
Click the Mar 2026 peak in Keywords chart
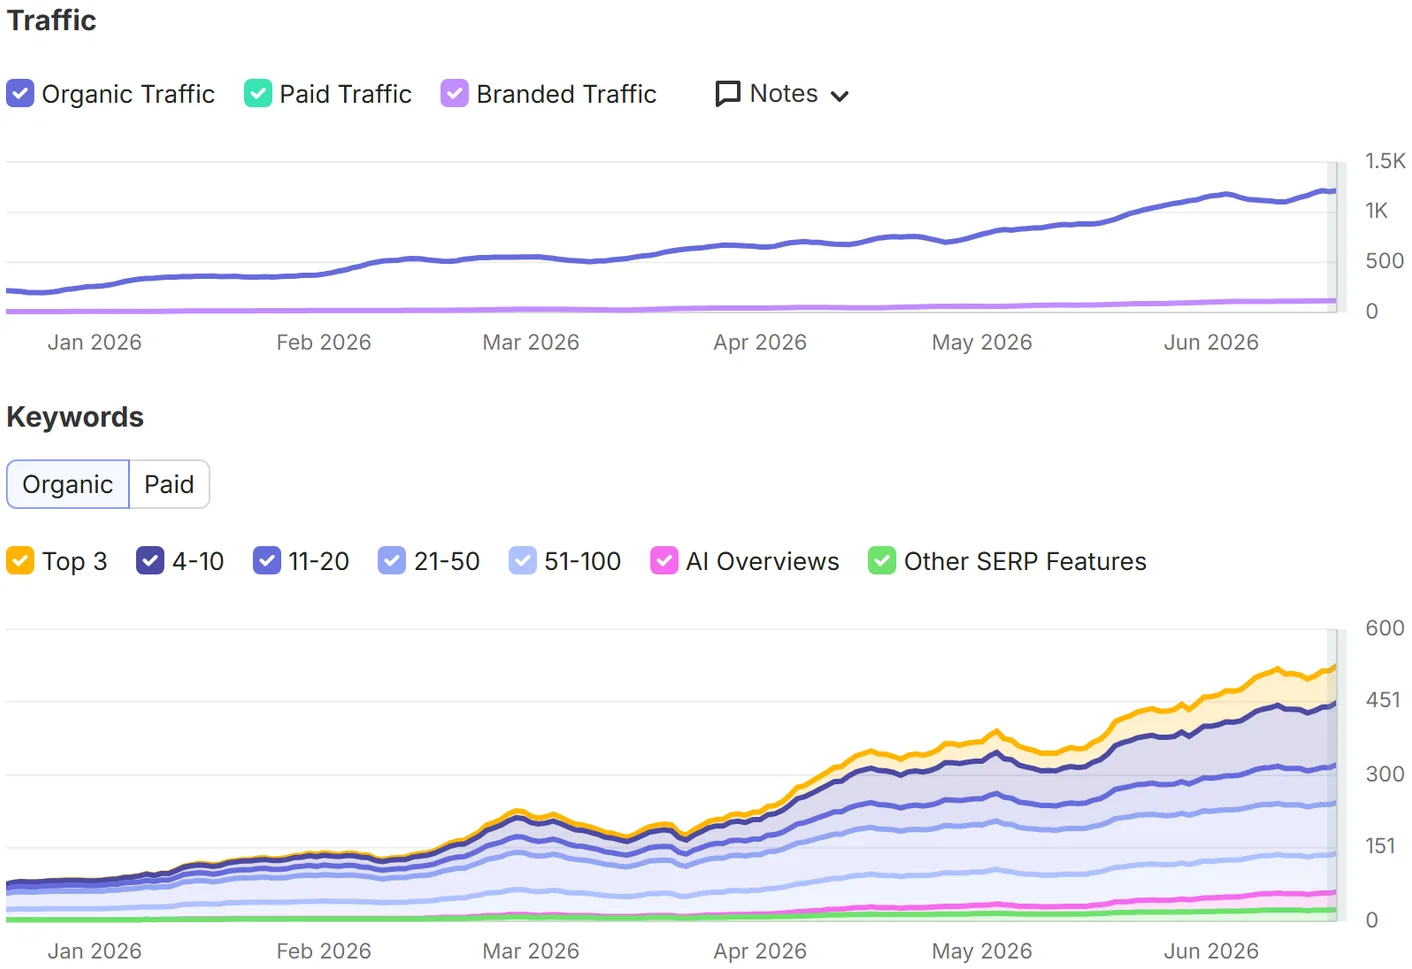[x=518, y=812]
